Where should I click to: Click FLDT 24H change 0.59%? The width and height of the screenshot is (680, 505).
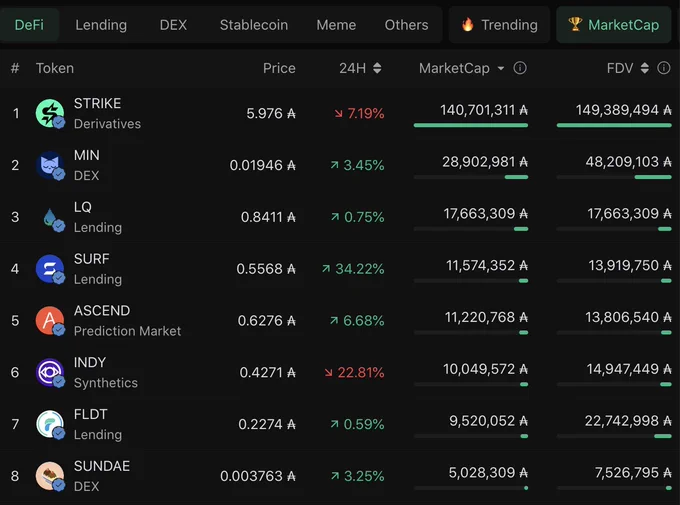[357, 424]
